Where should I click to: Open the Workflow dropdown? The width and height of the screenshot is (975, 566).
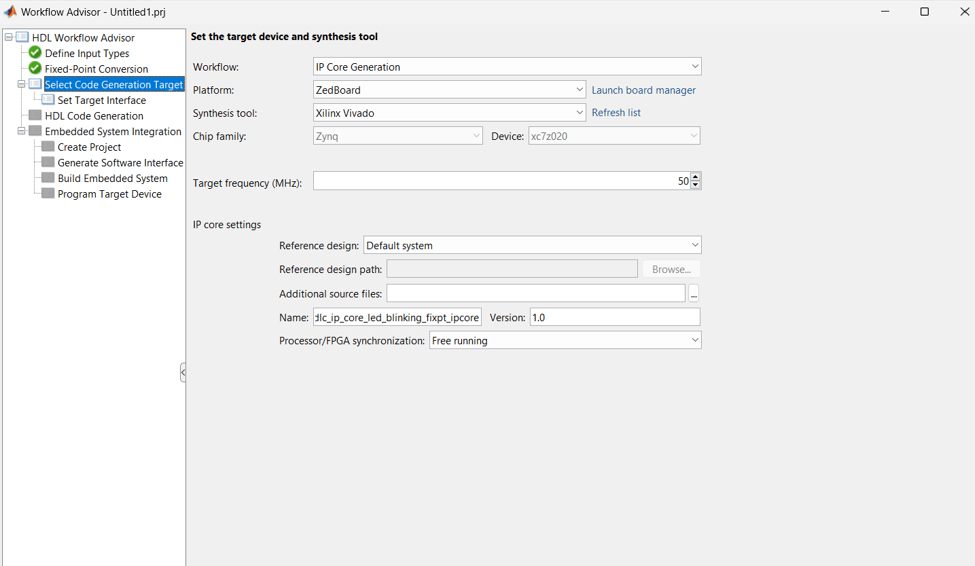694,67
